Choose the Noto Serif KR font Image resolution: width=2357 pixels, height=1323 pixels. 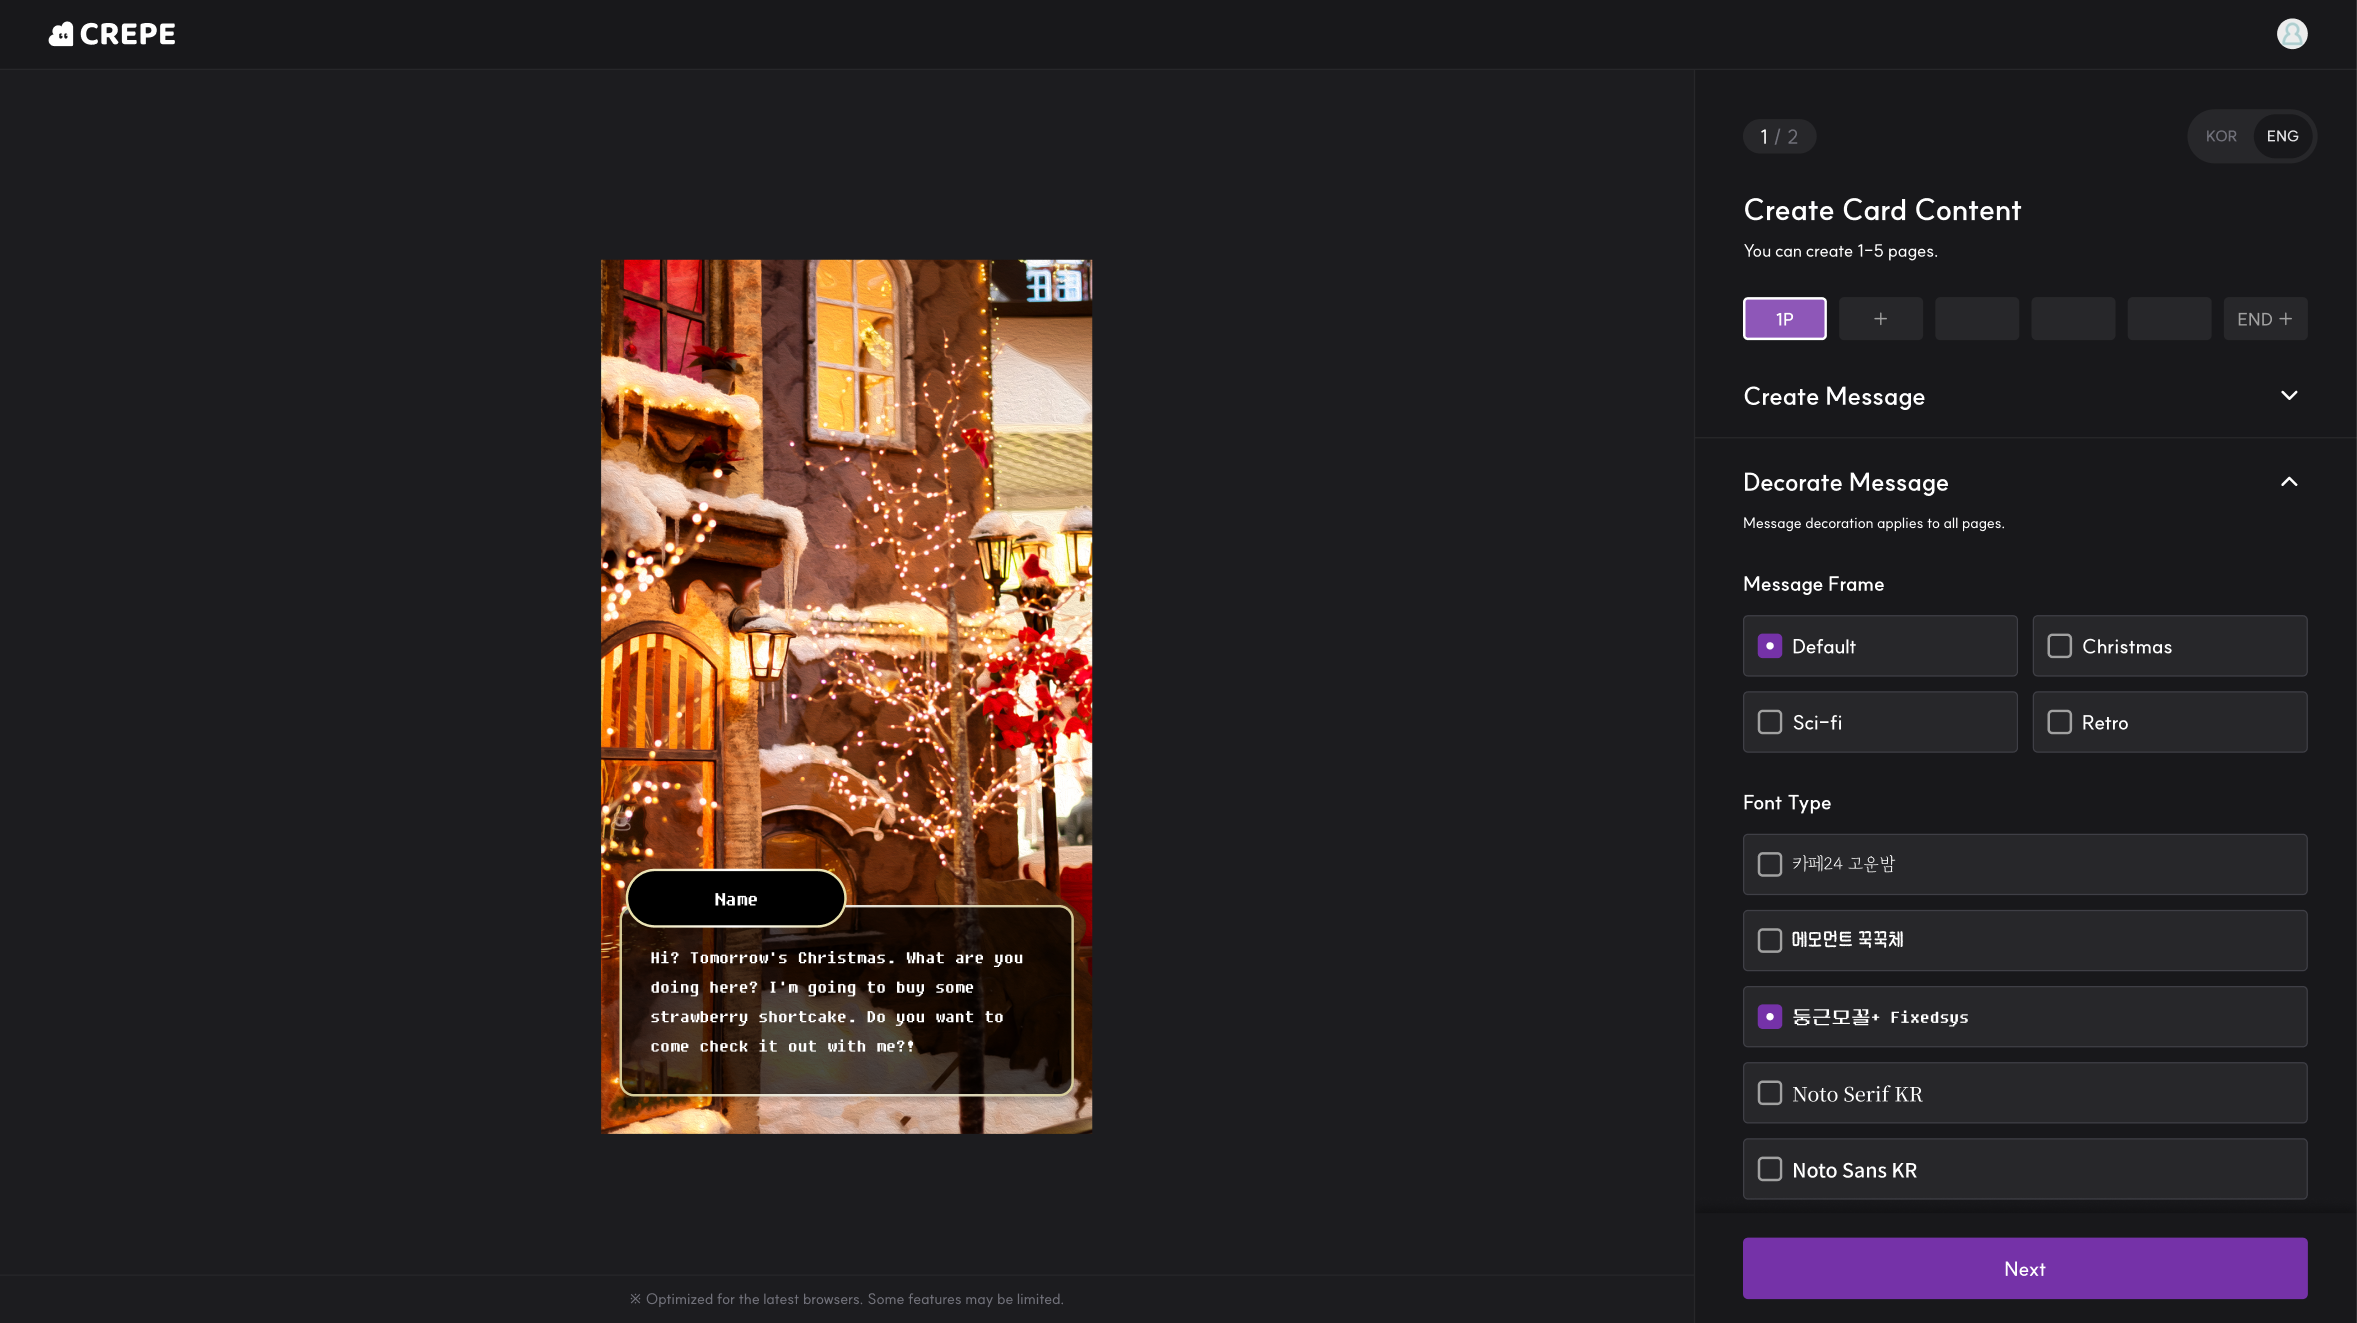pos(2024,1093)
